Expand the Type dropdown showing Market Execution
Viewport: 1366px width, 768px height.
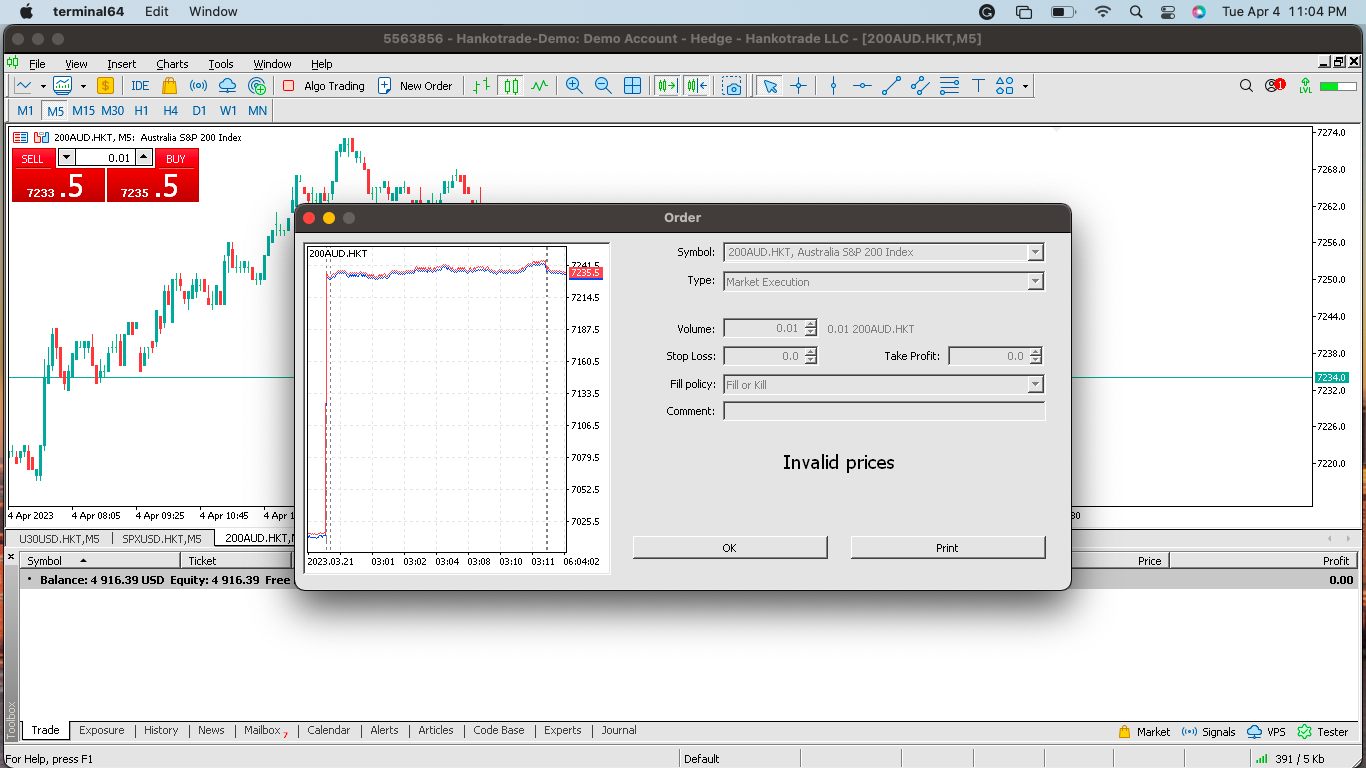pyautogui.click(x=1036, y=282)
